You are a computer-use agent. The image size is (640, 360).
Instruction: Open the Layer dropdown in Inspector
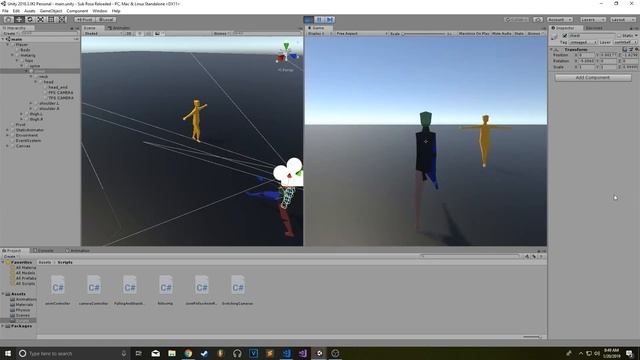(625, 42)
